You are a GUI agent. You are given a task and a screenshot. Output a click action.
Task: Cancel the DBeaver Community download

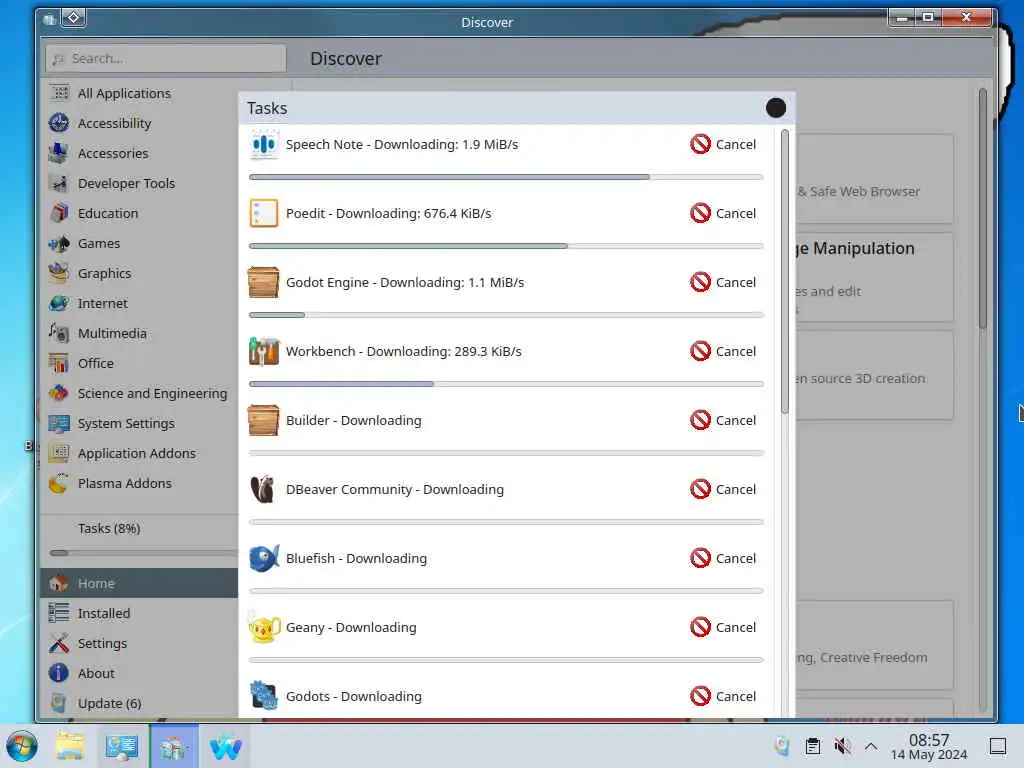[x=723, y=489]
